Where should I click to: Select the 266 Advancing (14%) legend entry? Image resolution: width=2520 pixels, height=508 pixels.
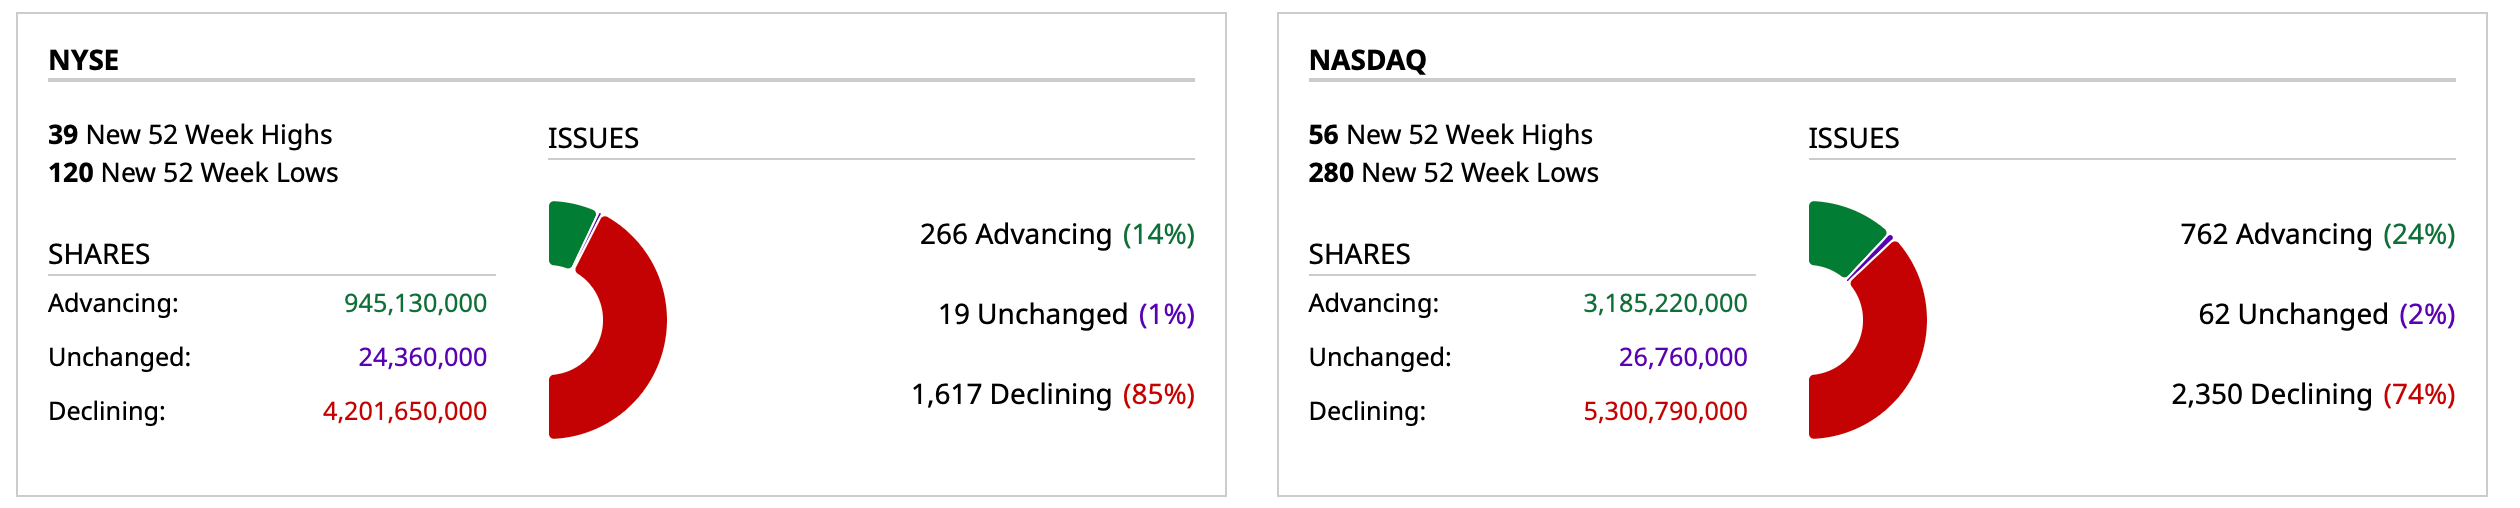tap(1057, 235)
